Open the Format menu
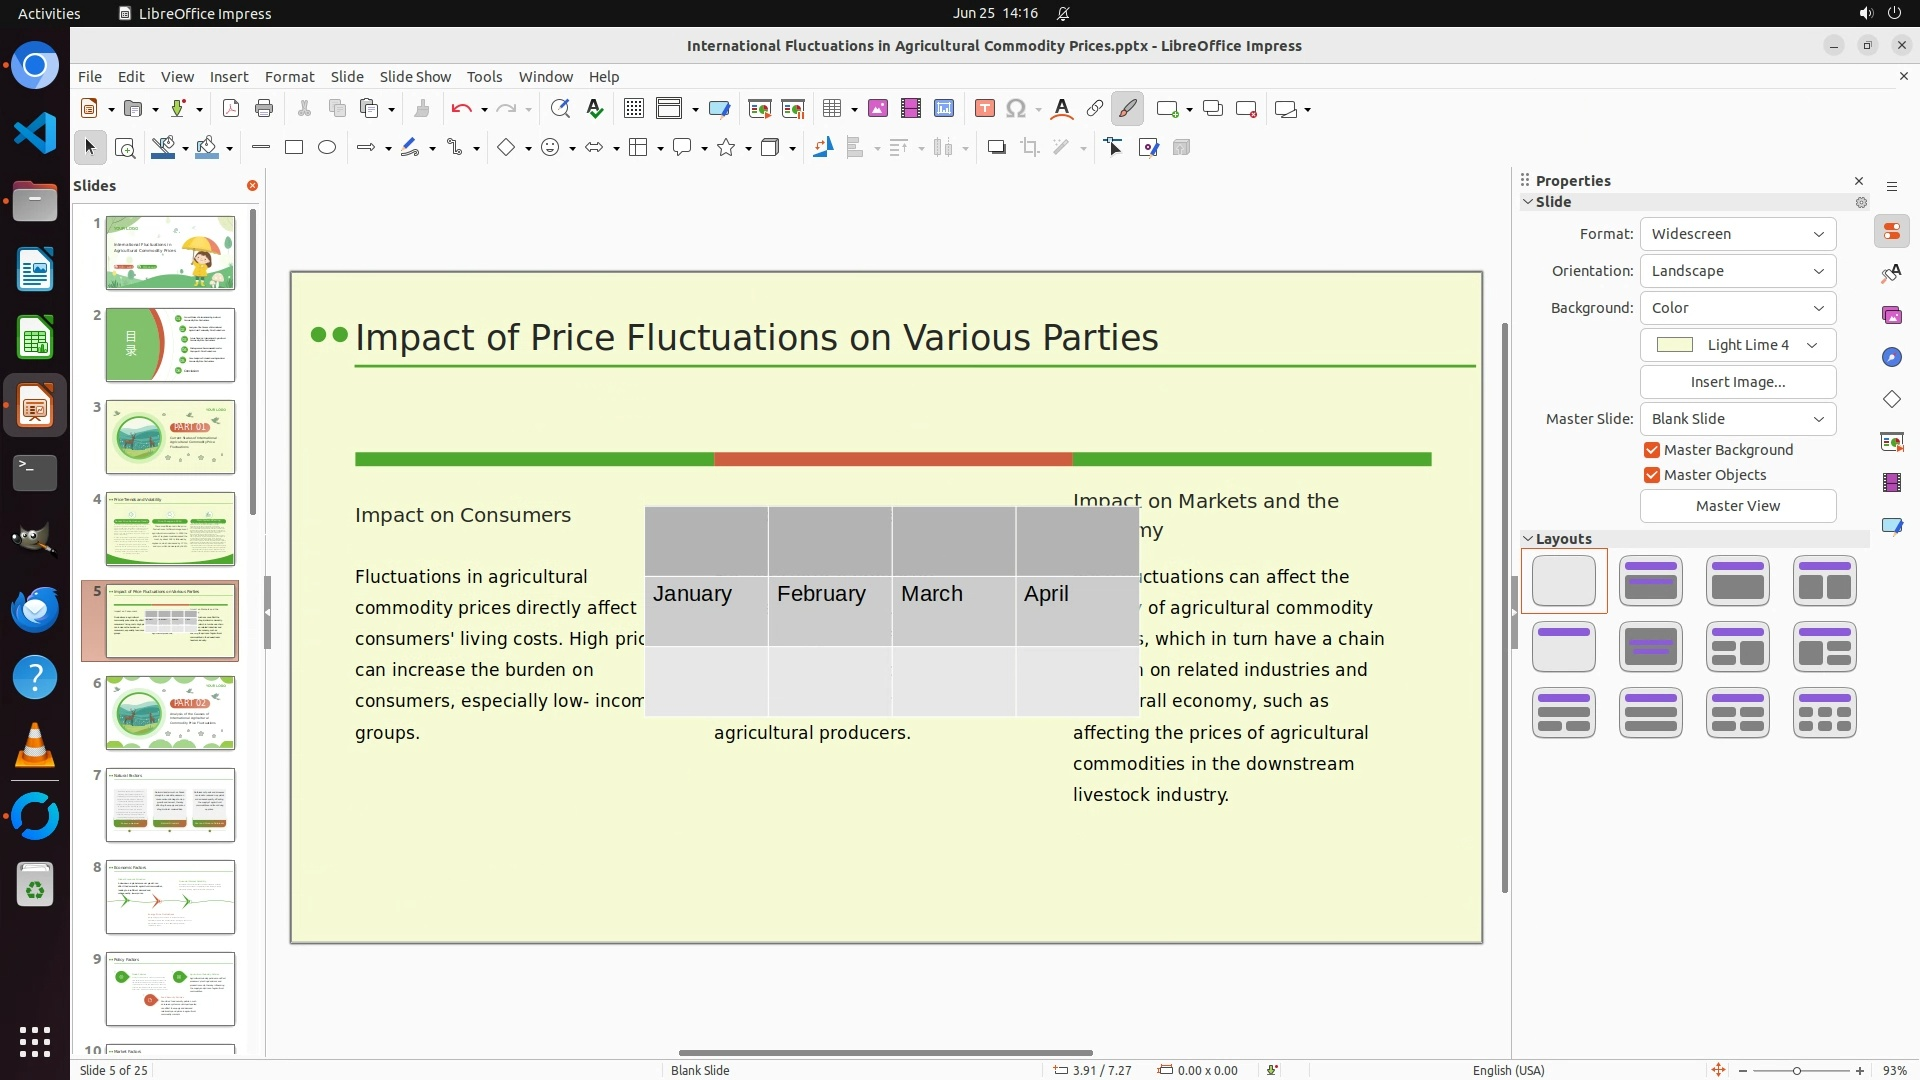 [289, 77]
